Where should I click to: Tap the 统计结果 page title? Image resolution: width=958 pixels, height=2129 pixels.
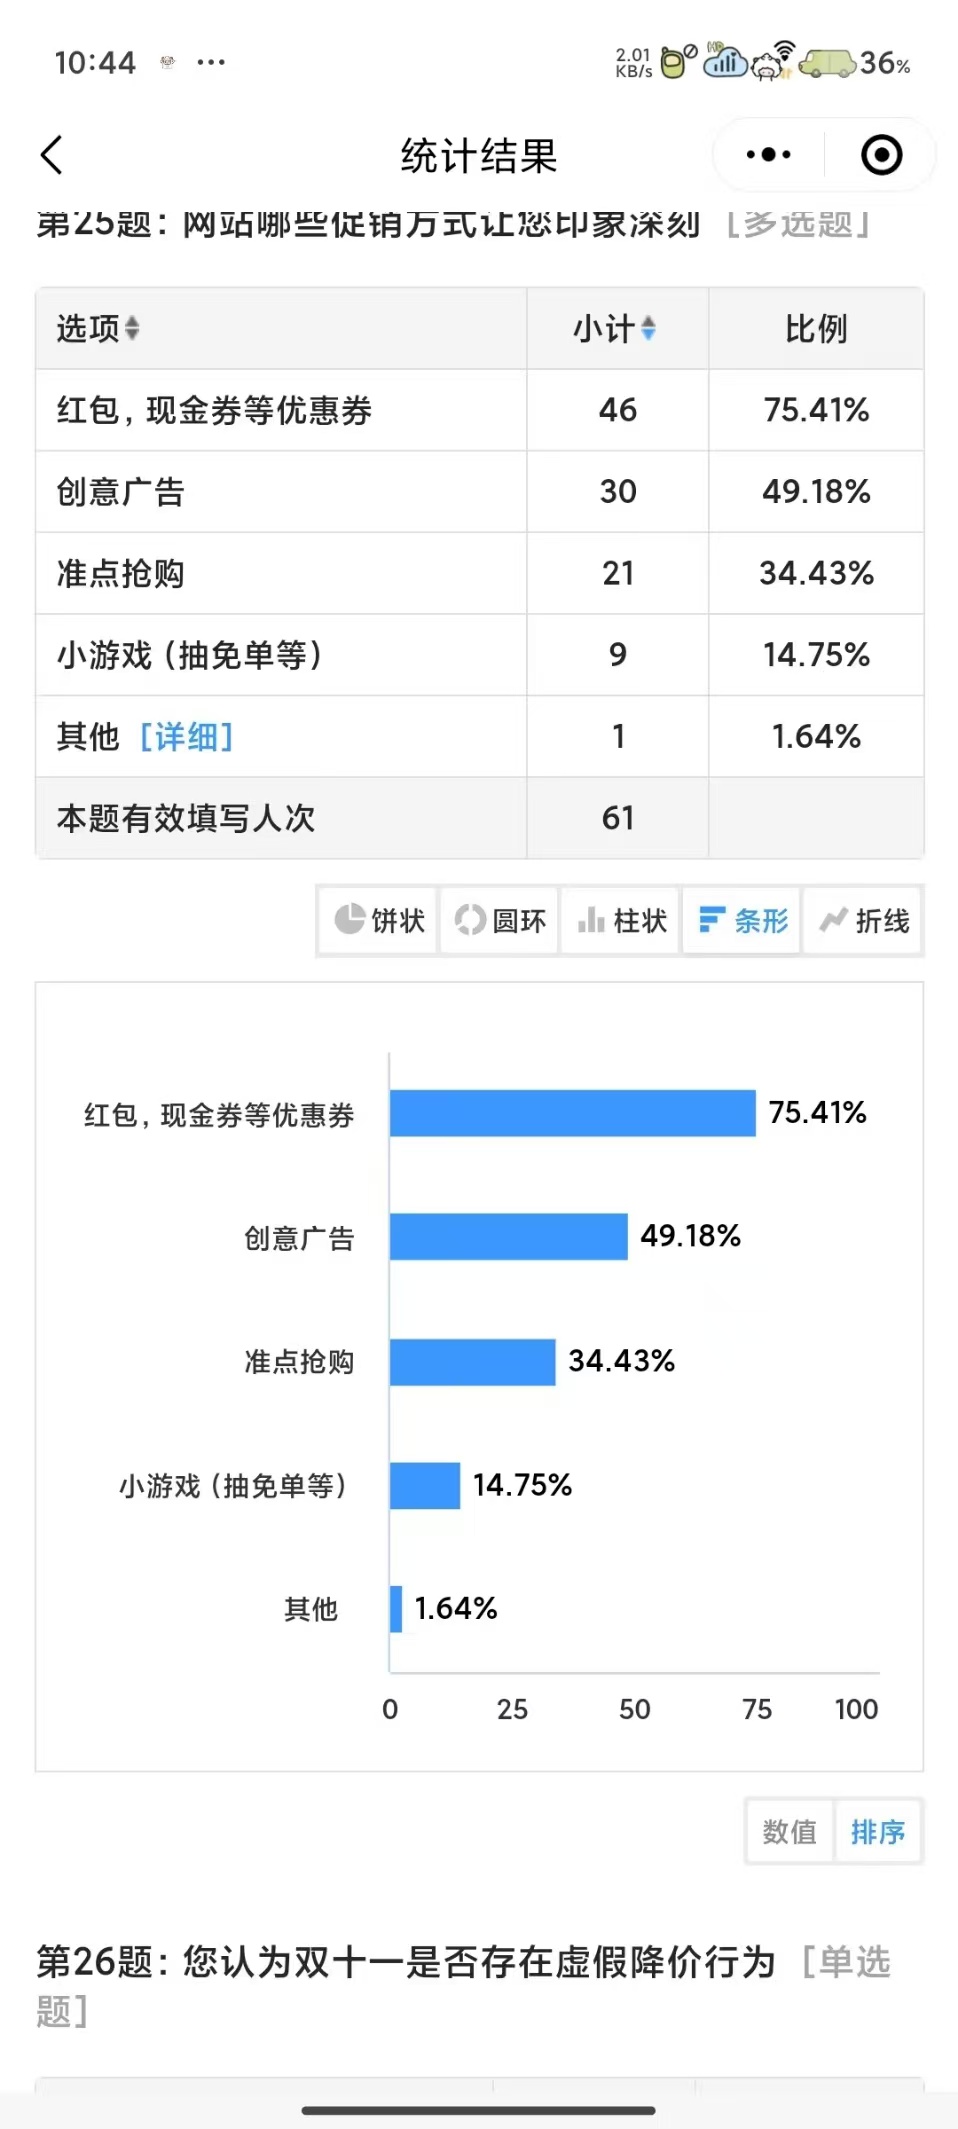click(x=479, y=156)
